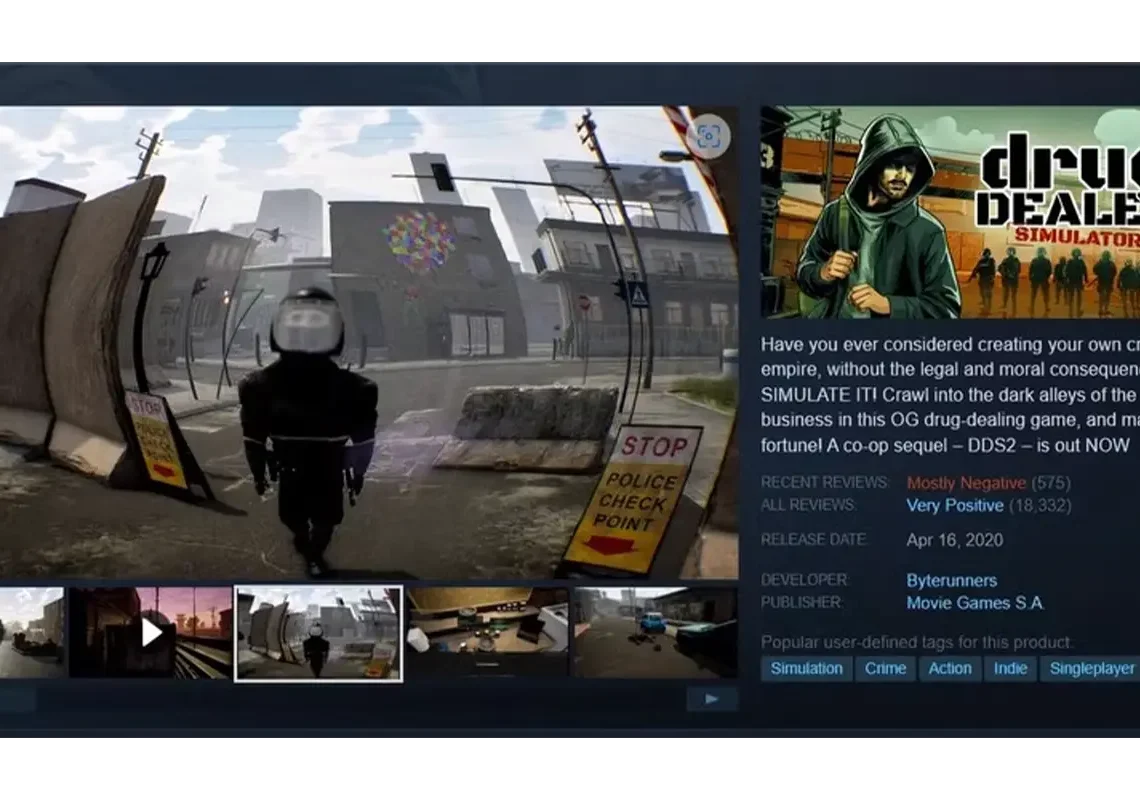Click the Drug Dealer Simulator header artwork
Screen dimensions: 1140x800
pyautogui.click(x=950, y=212)
